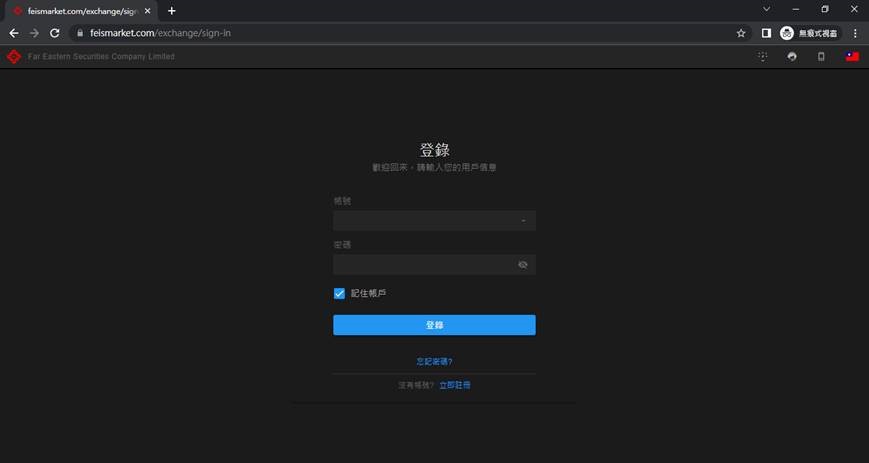Focus the password input field
The height and width of the screenshot is (463, 869).
coord(434,264)
